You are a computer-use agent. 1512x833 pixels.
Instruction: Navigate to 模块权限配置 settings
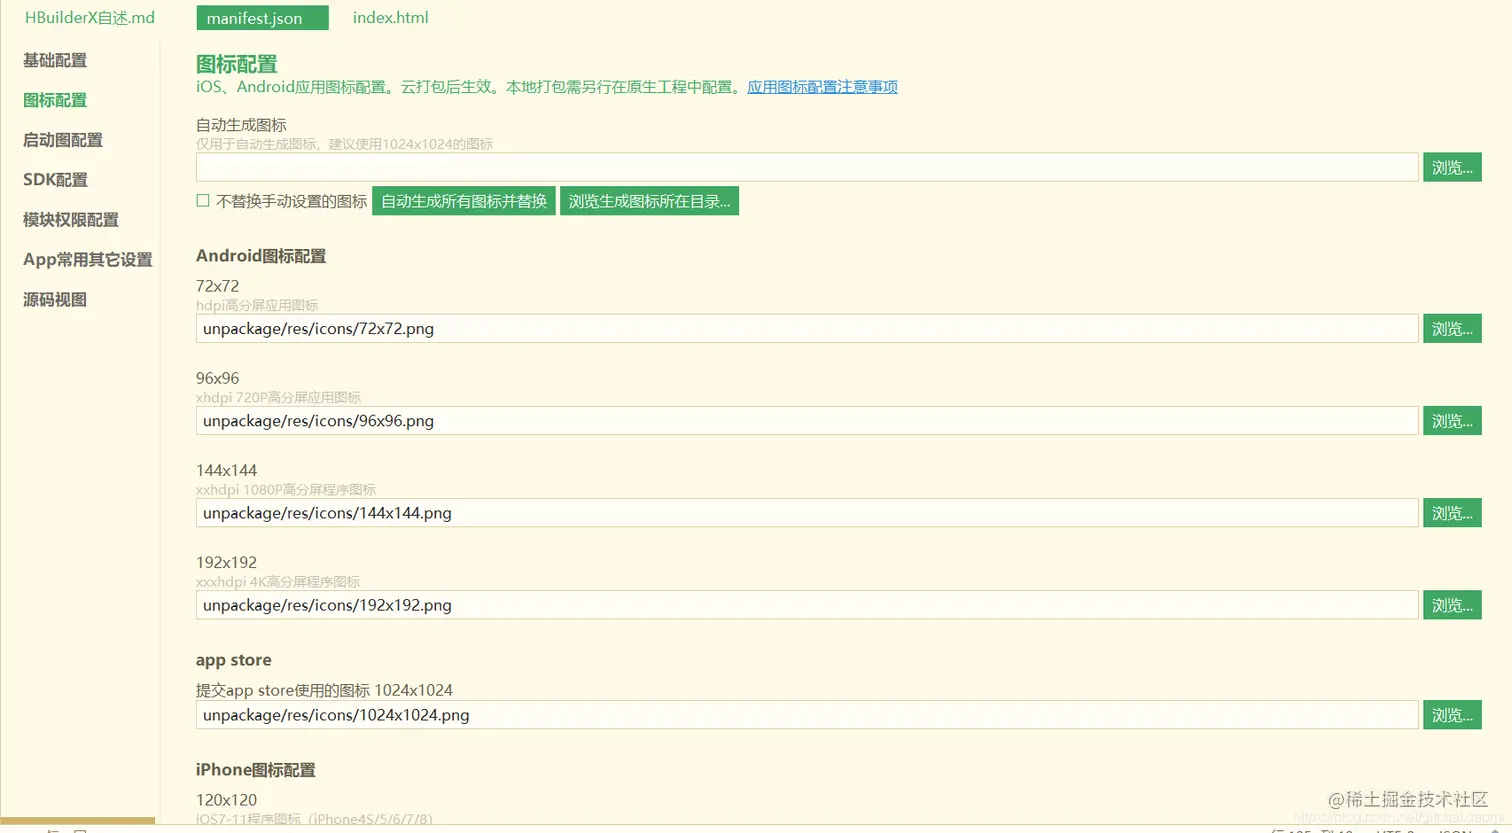pos(72,219)
